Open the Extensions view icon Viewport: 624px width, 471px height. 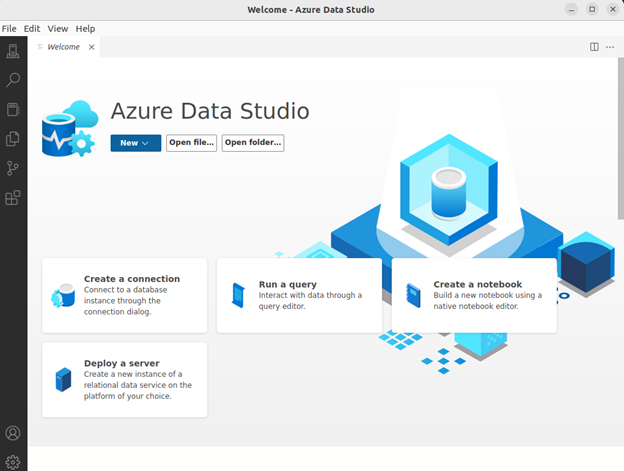click(13, 198)
